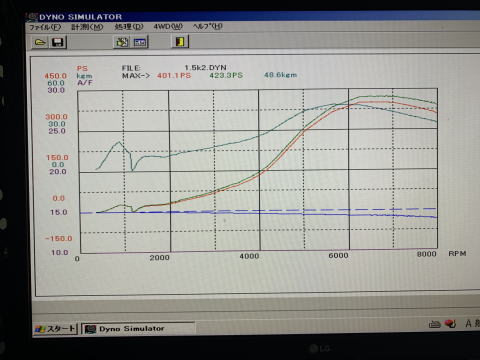
Task: Click the floppy disk save icon
Action: point(58,42)
